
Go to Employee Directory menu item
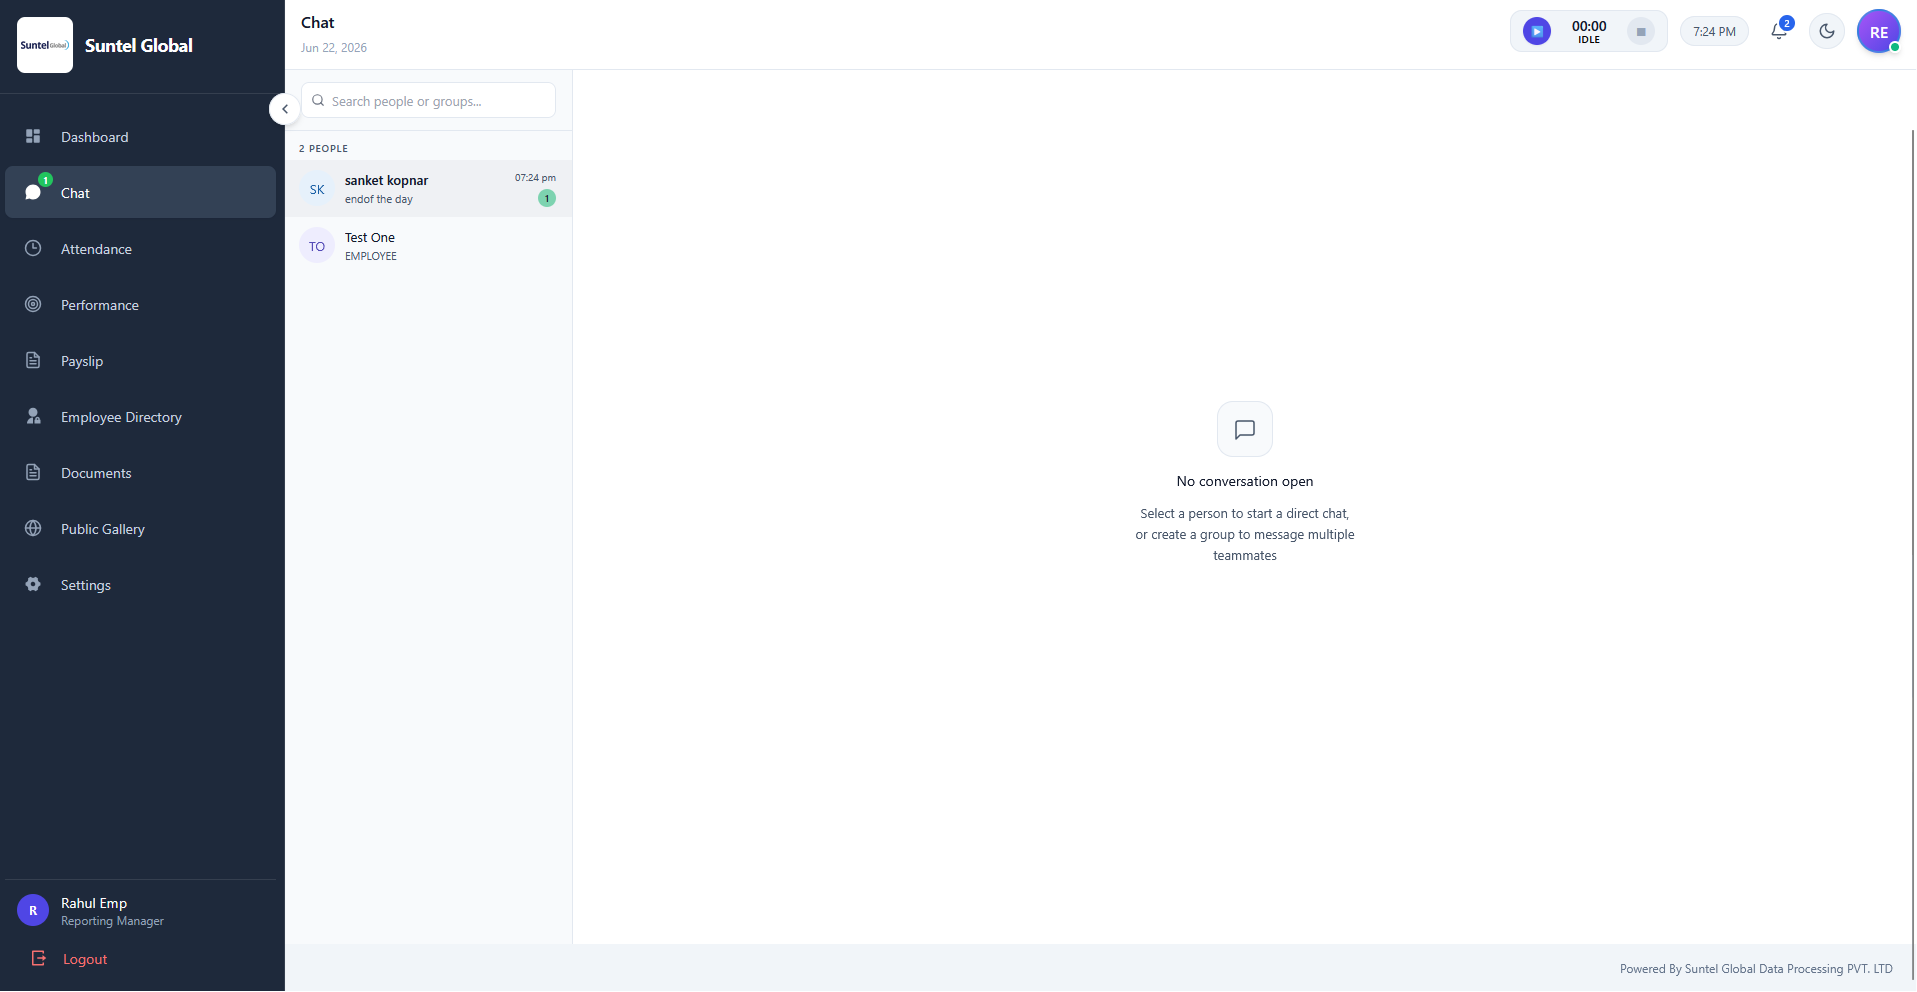(140, 416)
